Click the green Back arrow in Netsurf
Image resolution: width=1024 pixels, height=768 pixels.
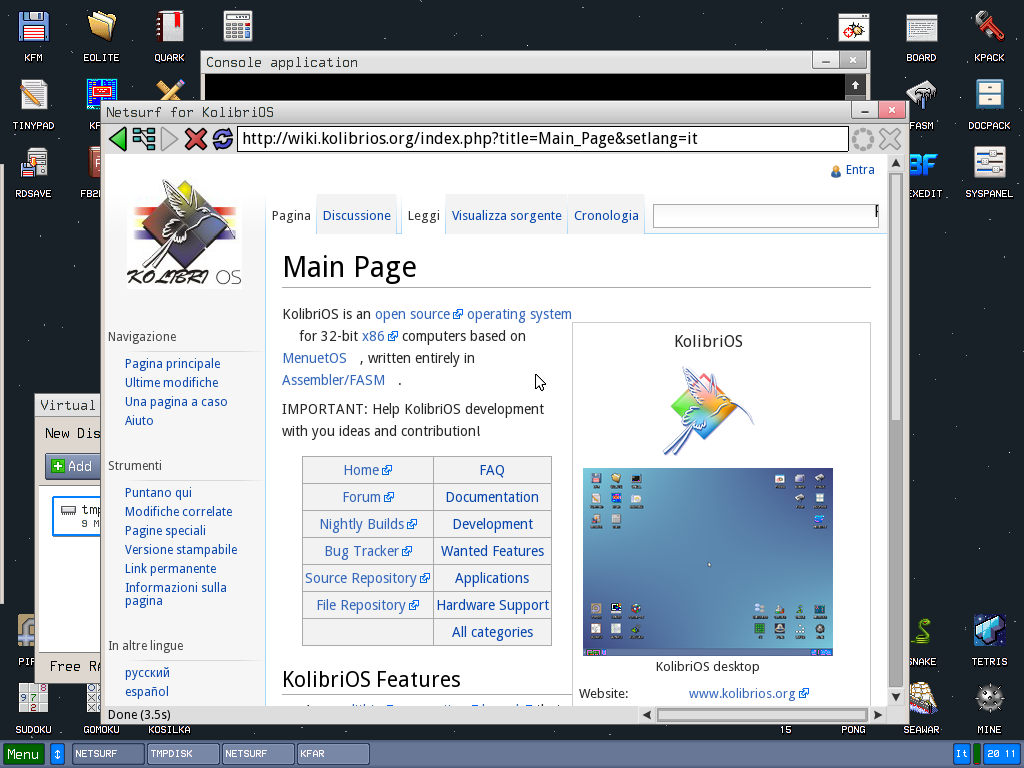pyautogui.click(x=118, y=139)
